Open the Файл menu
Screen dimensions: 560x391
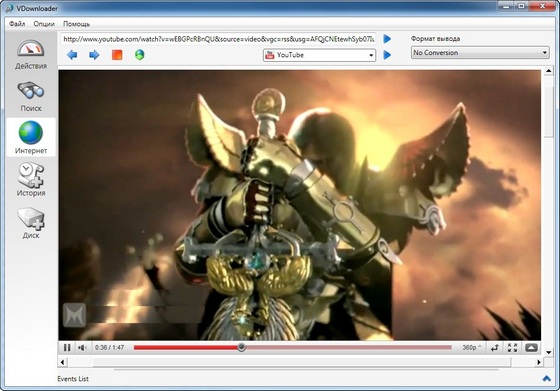coord(17,24)
